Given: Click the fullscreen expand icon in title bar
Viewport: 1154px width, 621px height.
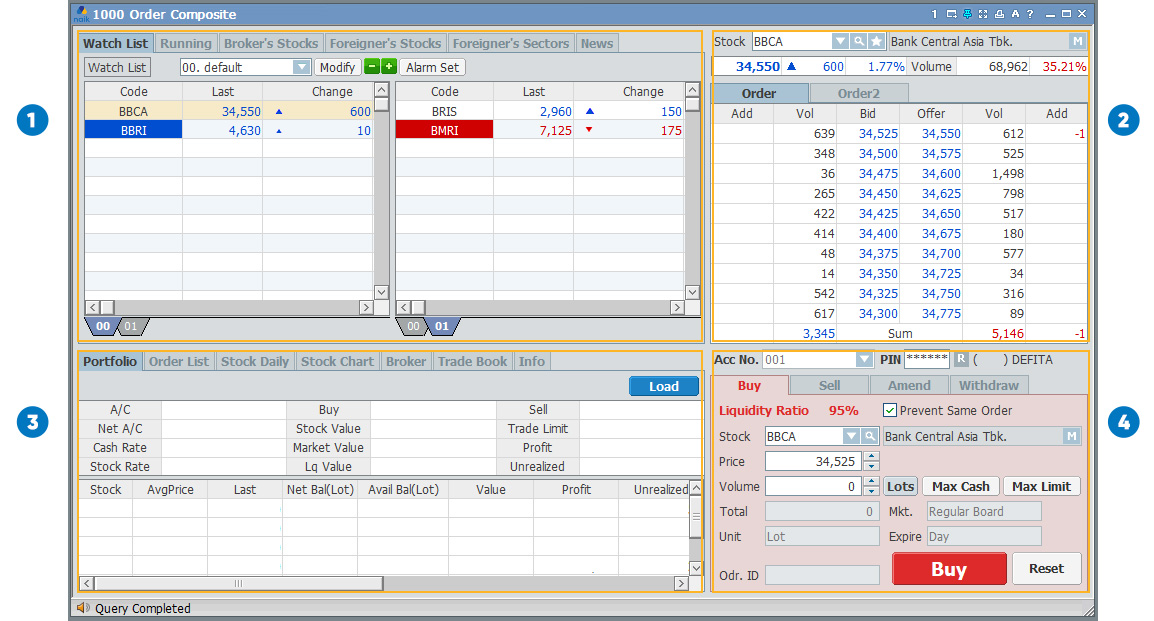Looking at the screenshot, I should point(983,14).
